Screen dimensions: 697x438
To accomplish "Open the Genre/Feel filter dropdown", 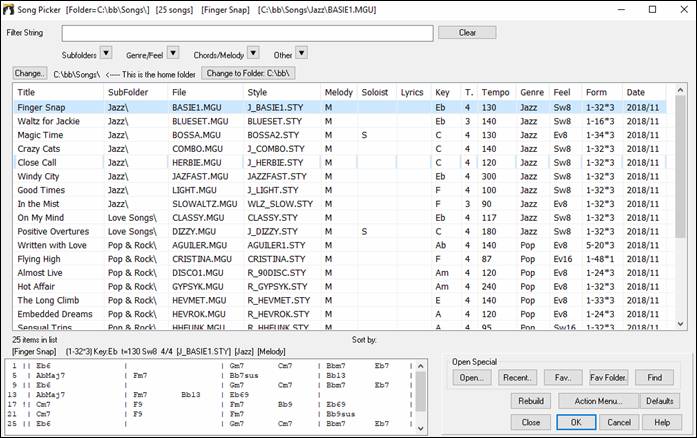I will pyautogui.click(x=172, y=53).
